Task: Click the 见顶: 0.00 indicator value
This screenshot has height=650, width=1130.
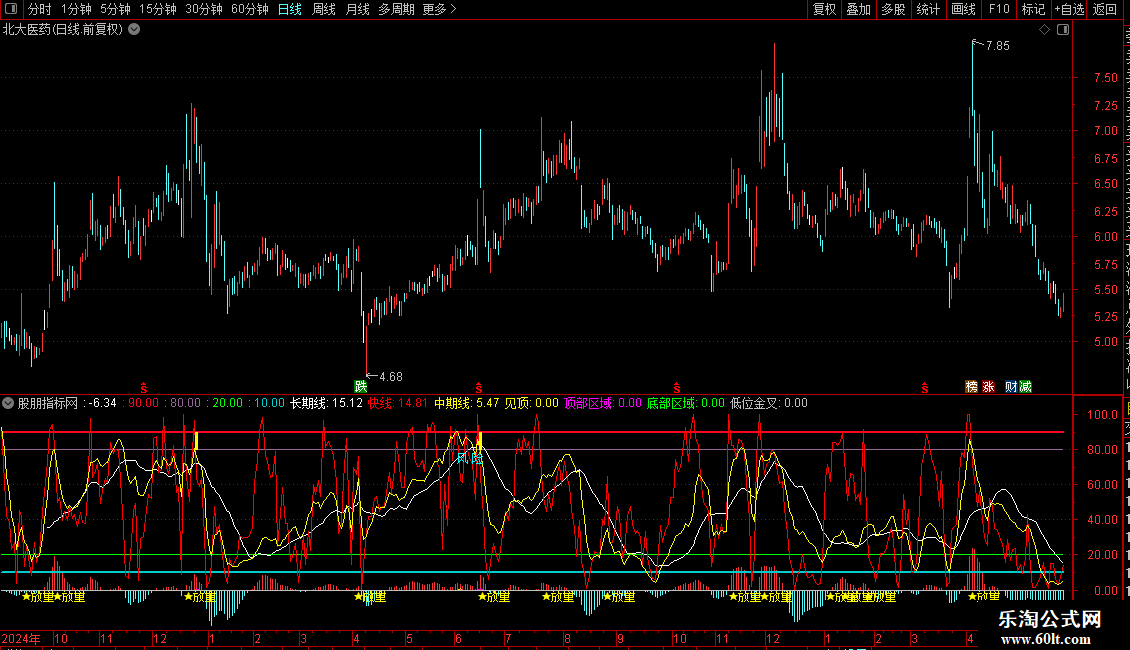Action: 531,403
